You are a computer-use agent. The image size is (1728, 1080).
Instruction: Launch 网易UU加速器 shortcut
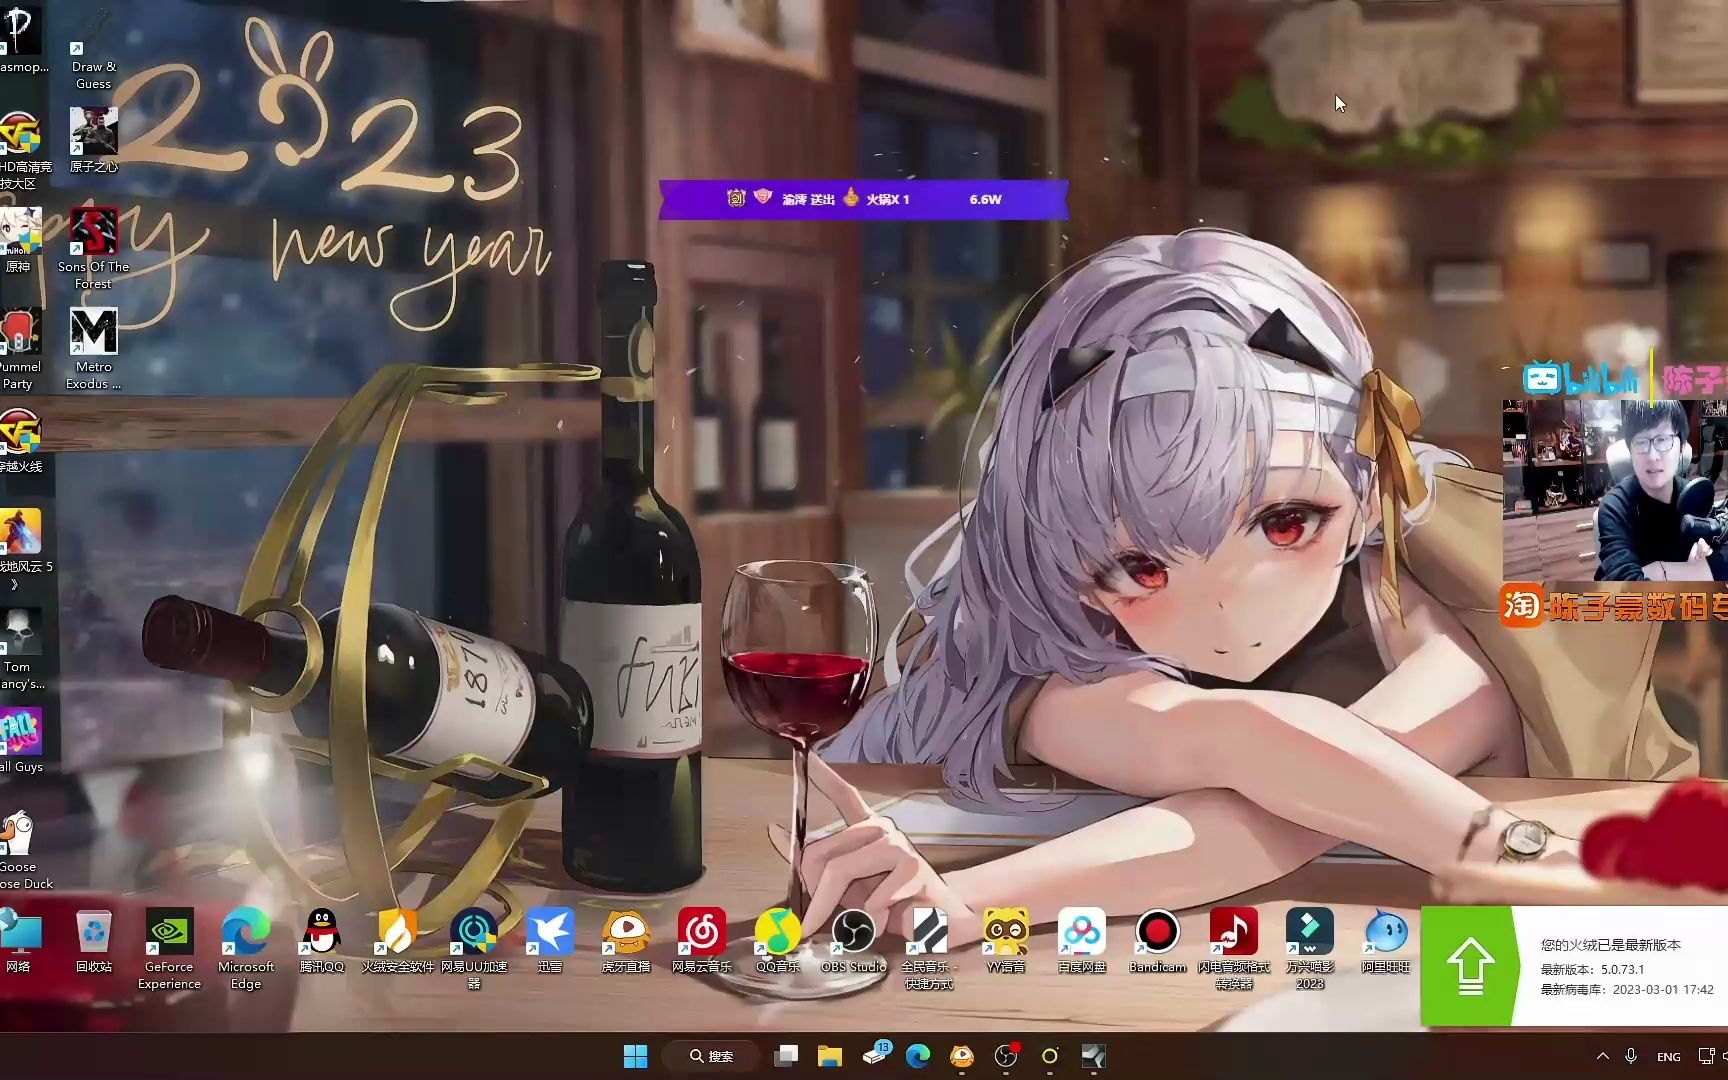coord(474,948)
